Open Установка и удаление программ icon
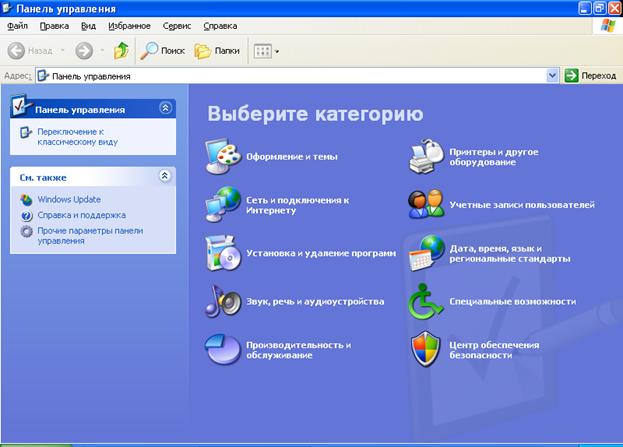This screenshot has height=447, width=623. click(222, 253)
